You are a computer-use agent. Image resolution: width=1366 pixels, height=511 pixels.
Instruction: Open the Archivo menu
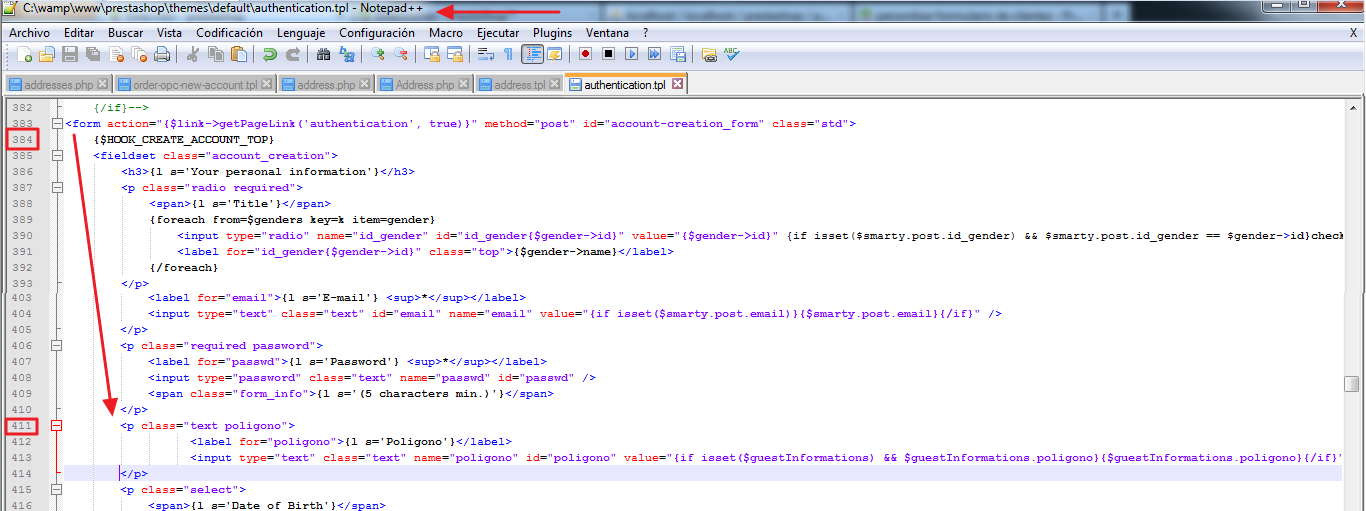click(29, 32)
